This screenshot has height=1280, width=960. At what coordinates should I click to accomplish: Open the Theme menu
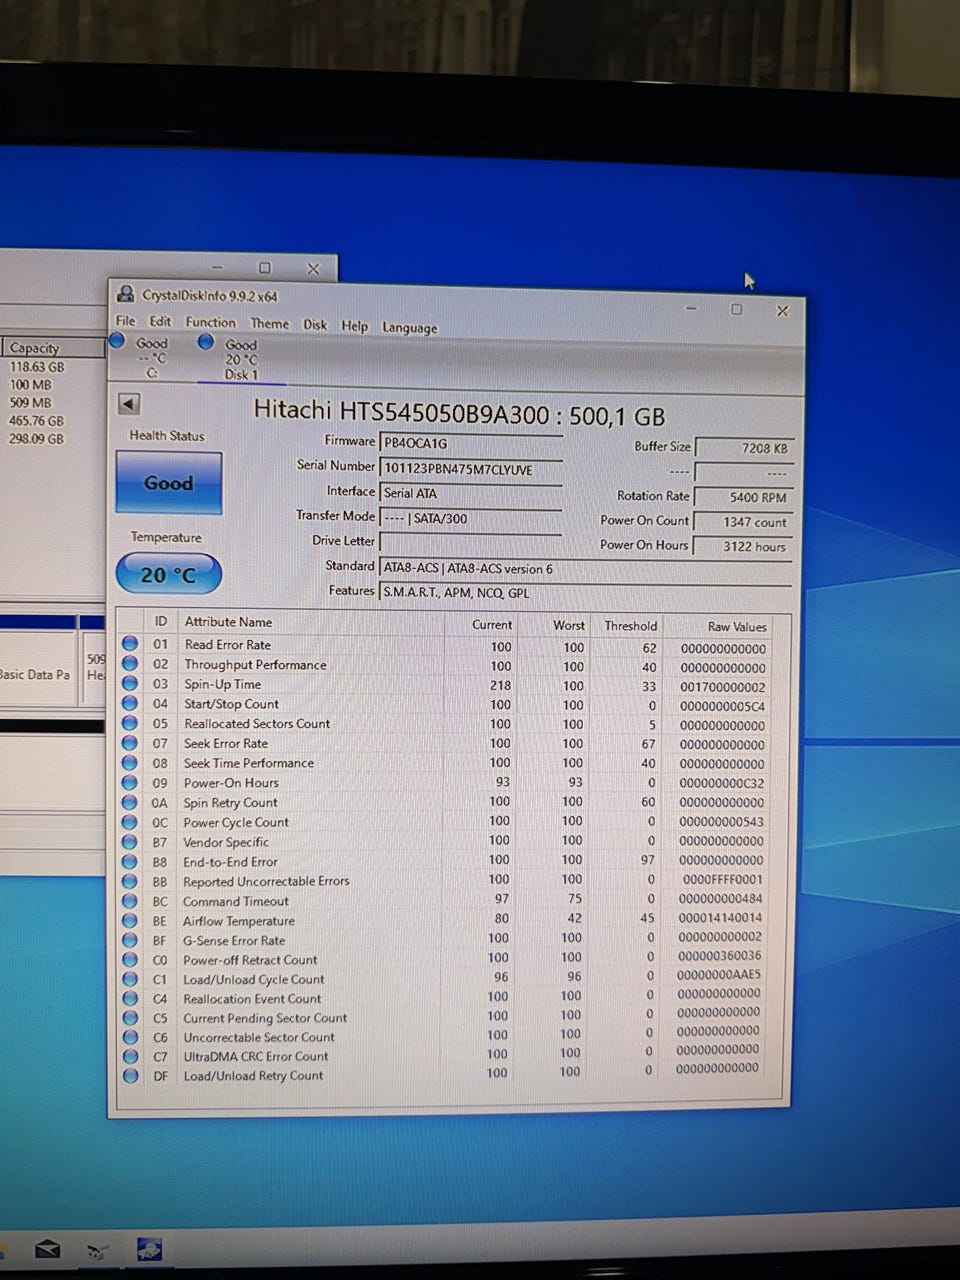pyautogui.click(x=269, y=323)
